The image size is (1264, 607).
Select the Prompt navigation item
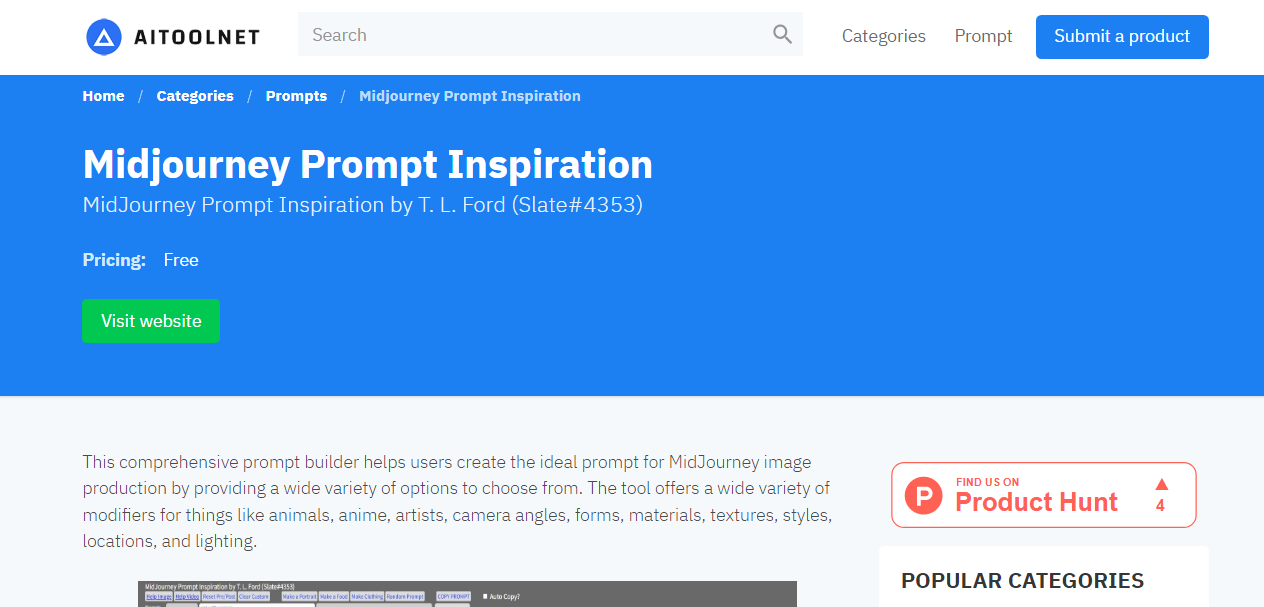(x=983, y=36)
